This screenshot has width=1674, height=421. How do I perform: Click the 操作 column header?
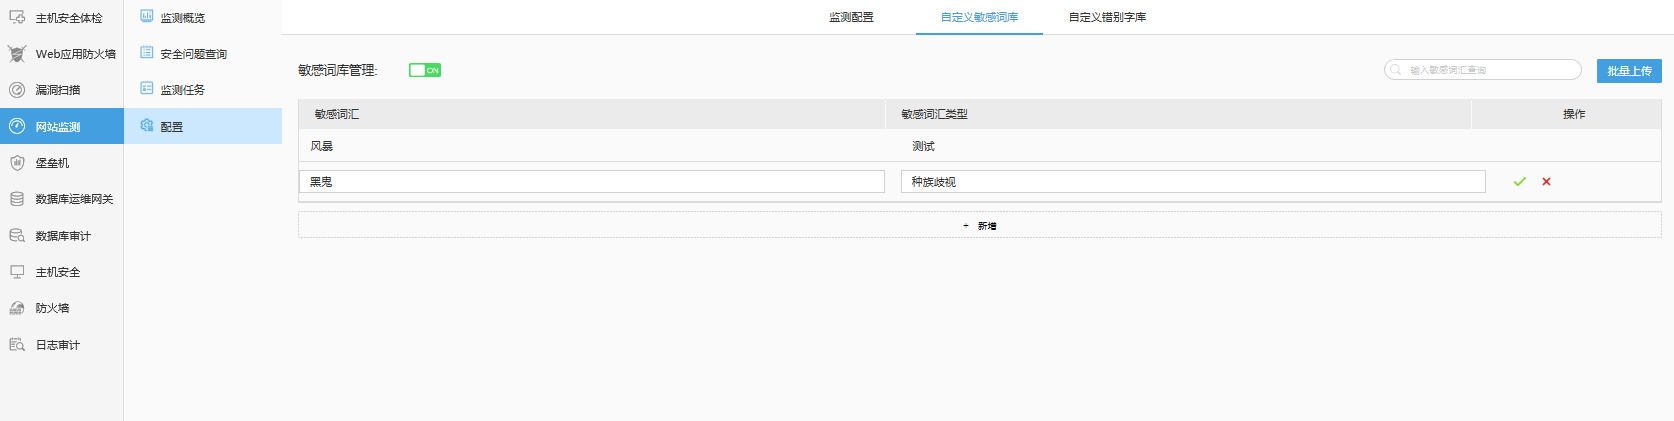pyautogui.click(x=1567, y=114)
